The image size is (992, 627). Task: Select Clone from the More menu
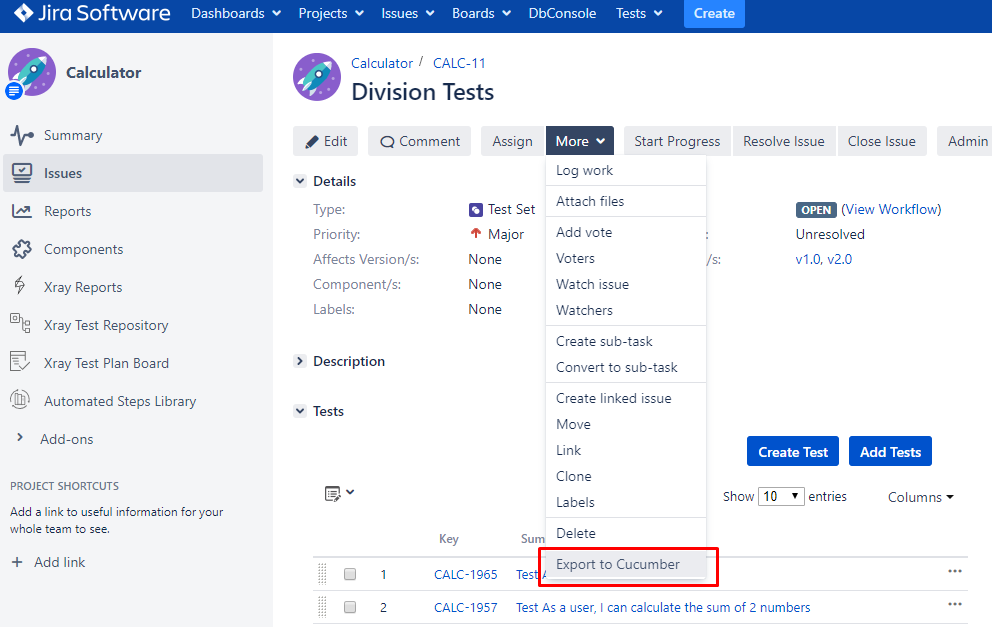tap(626, 476)
